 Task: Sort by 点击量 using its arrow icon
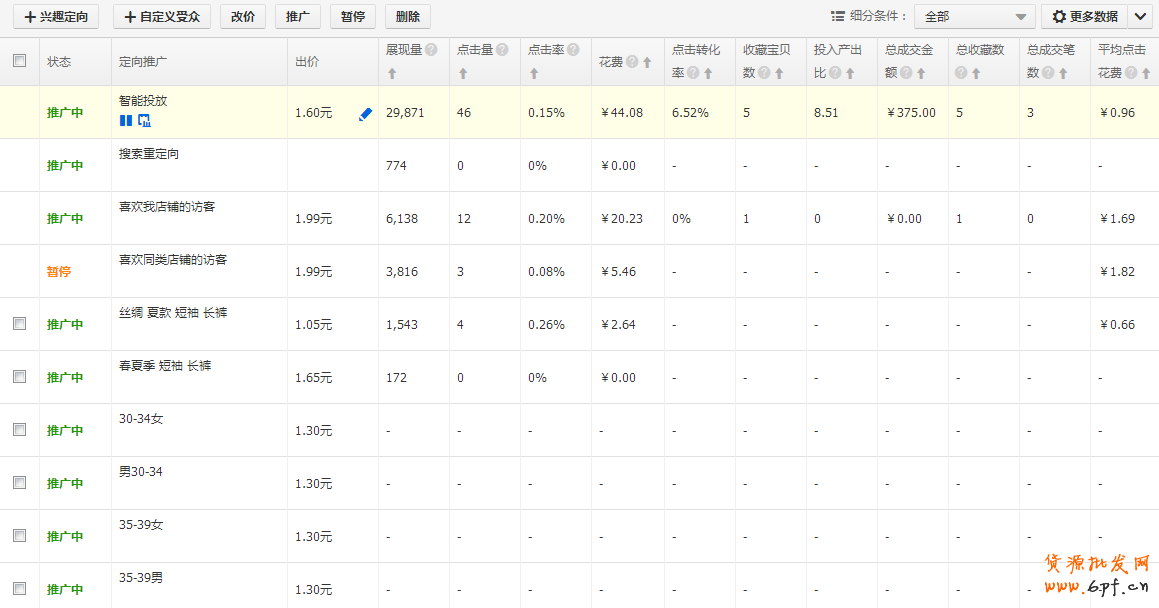click(463, 73)
